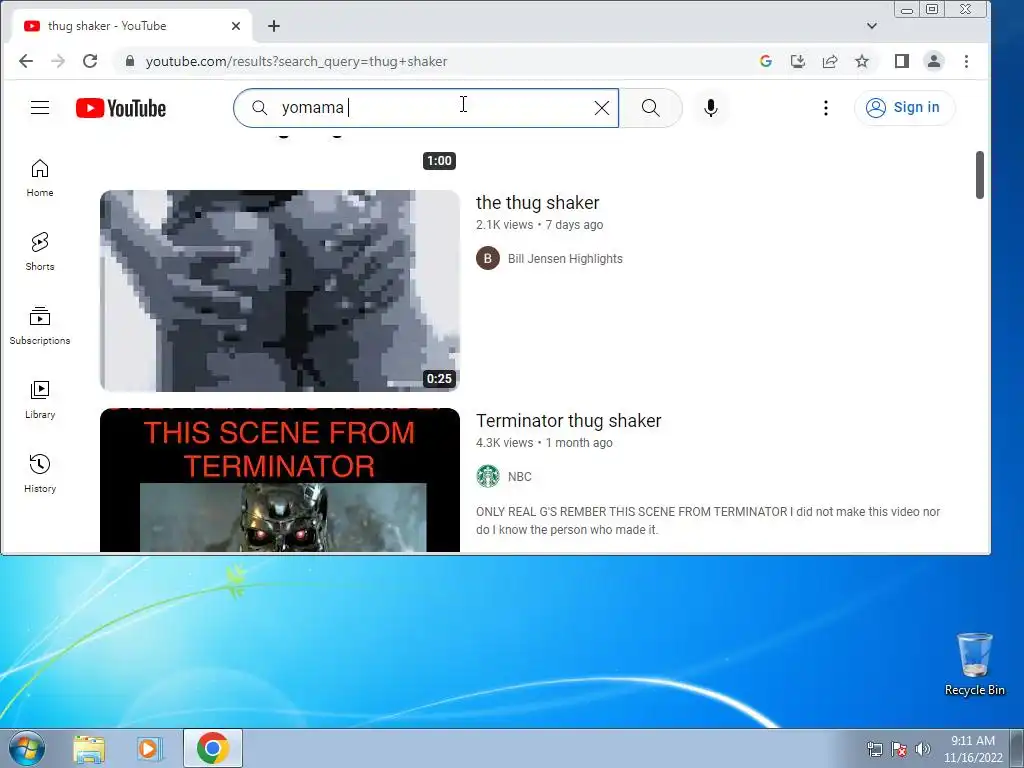This screenshot has height=768, width=1024.
Task: Reload the page with refresh icon
Action: [x=90, y=61]
